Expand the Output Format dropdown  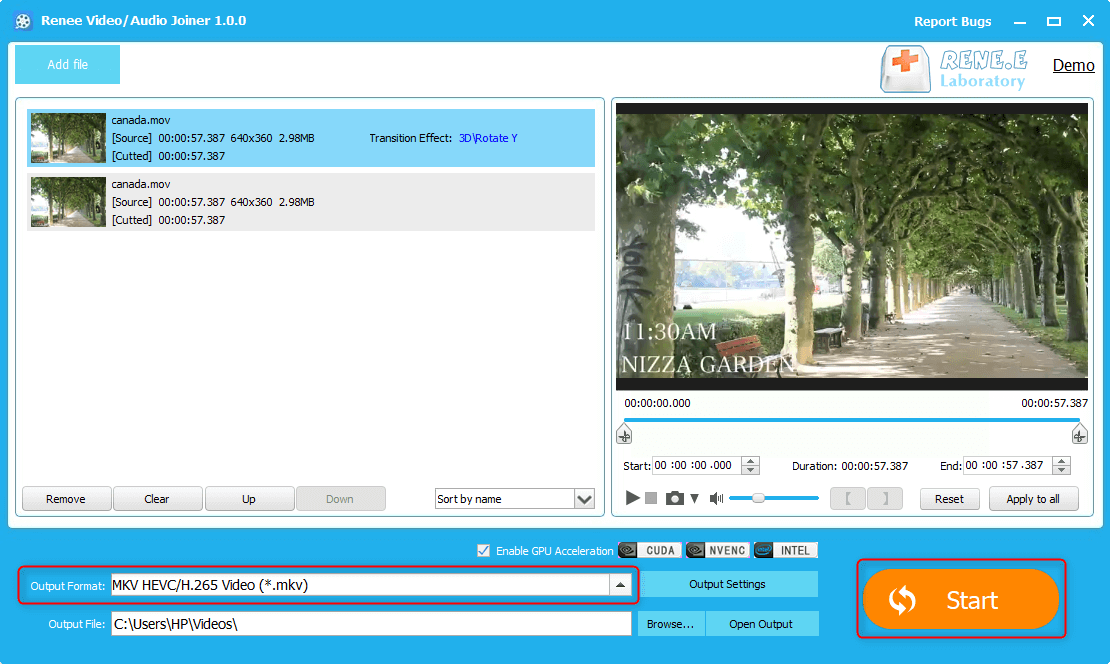620,585
